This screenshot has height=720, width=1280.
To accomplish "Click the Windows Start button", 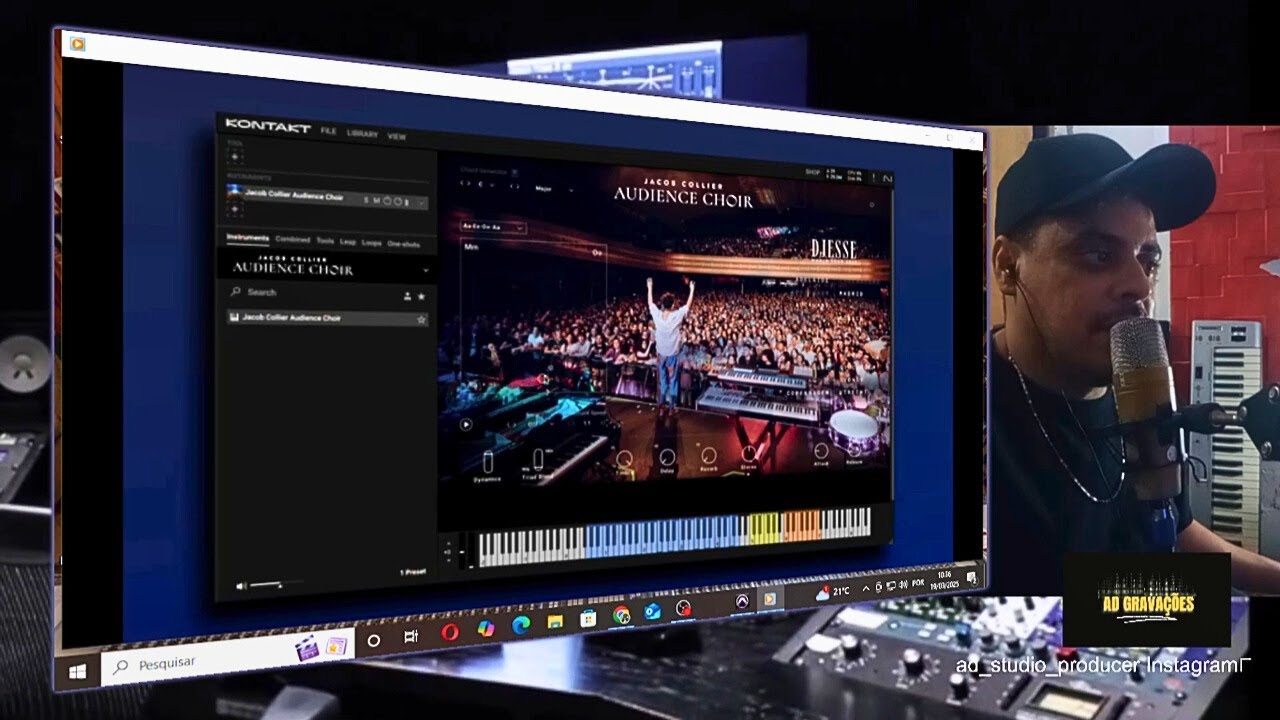I will pyautogui.click(x=77, y=672).
